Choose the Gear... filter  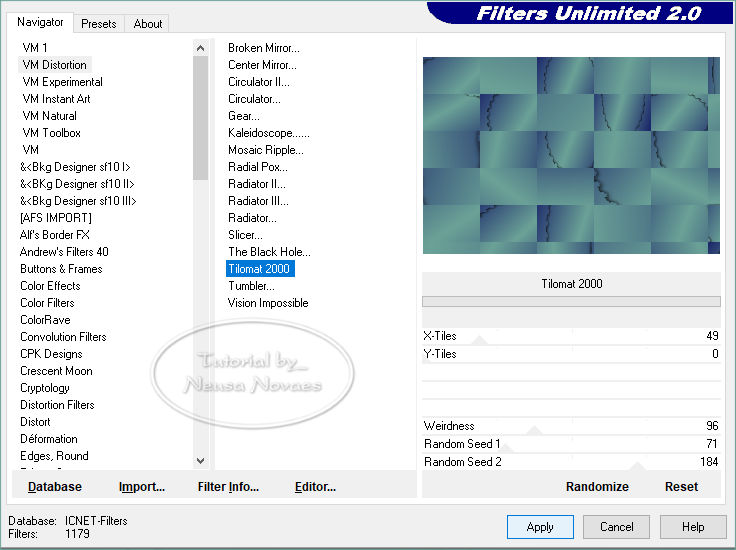[244, 115]
